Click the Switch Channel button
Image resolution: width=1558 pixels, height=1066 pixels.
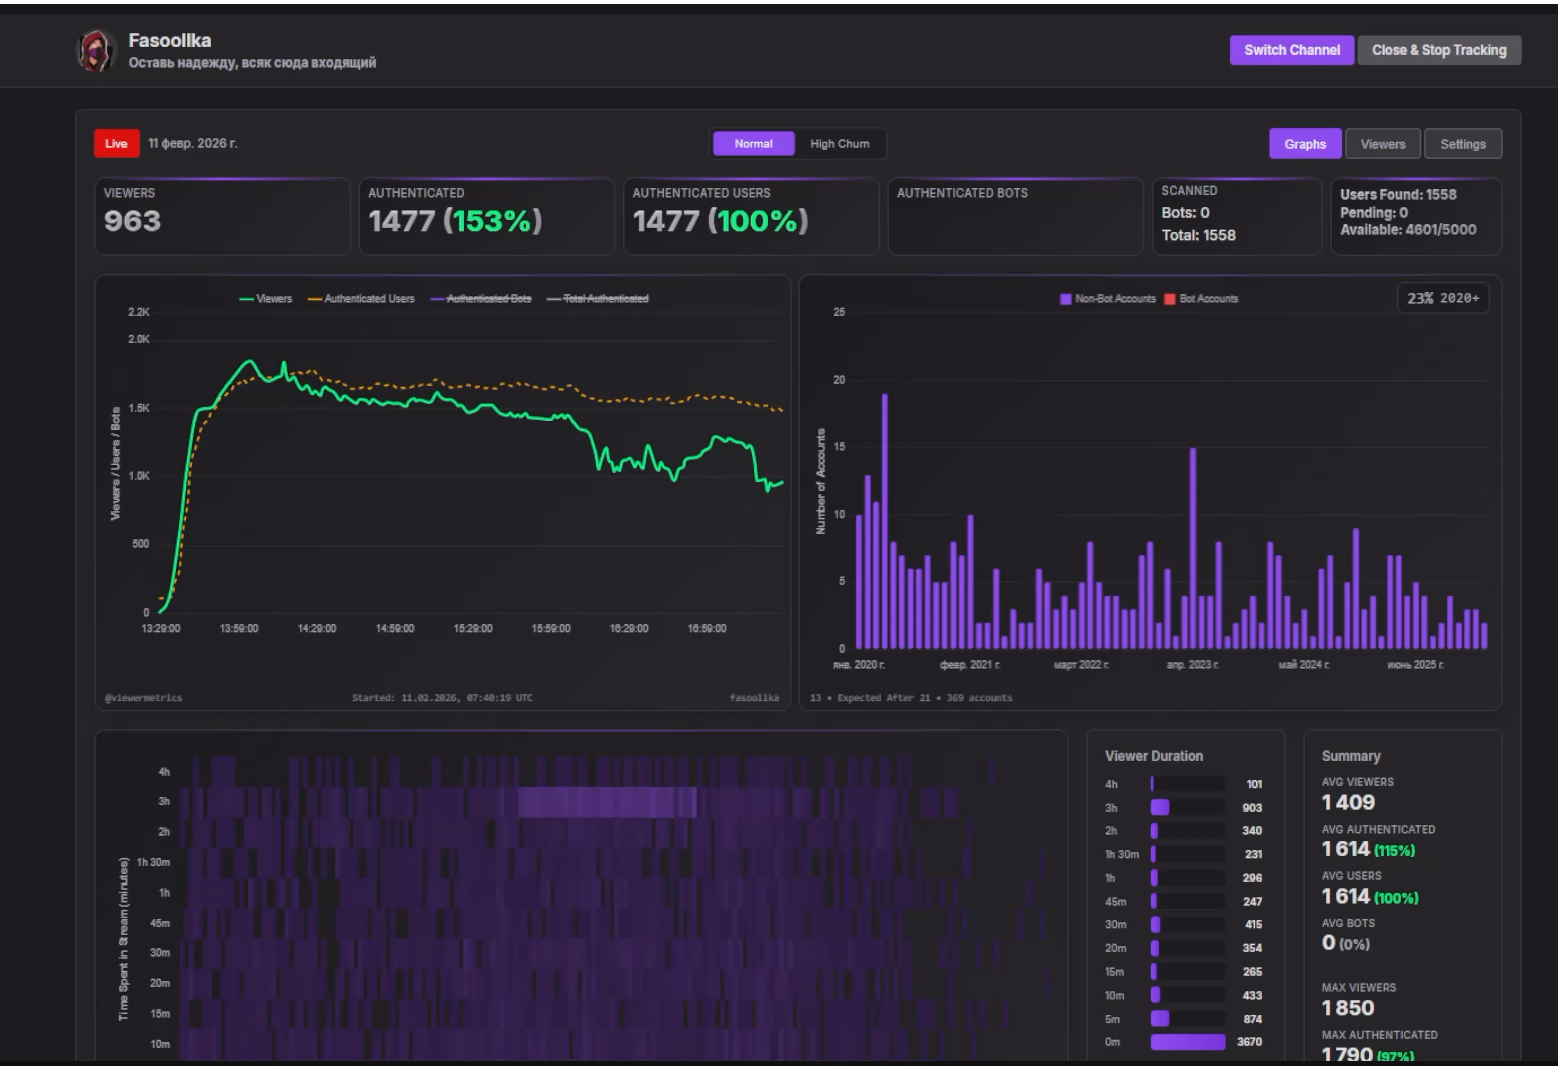pos(1292,50)
